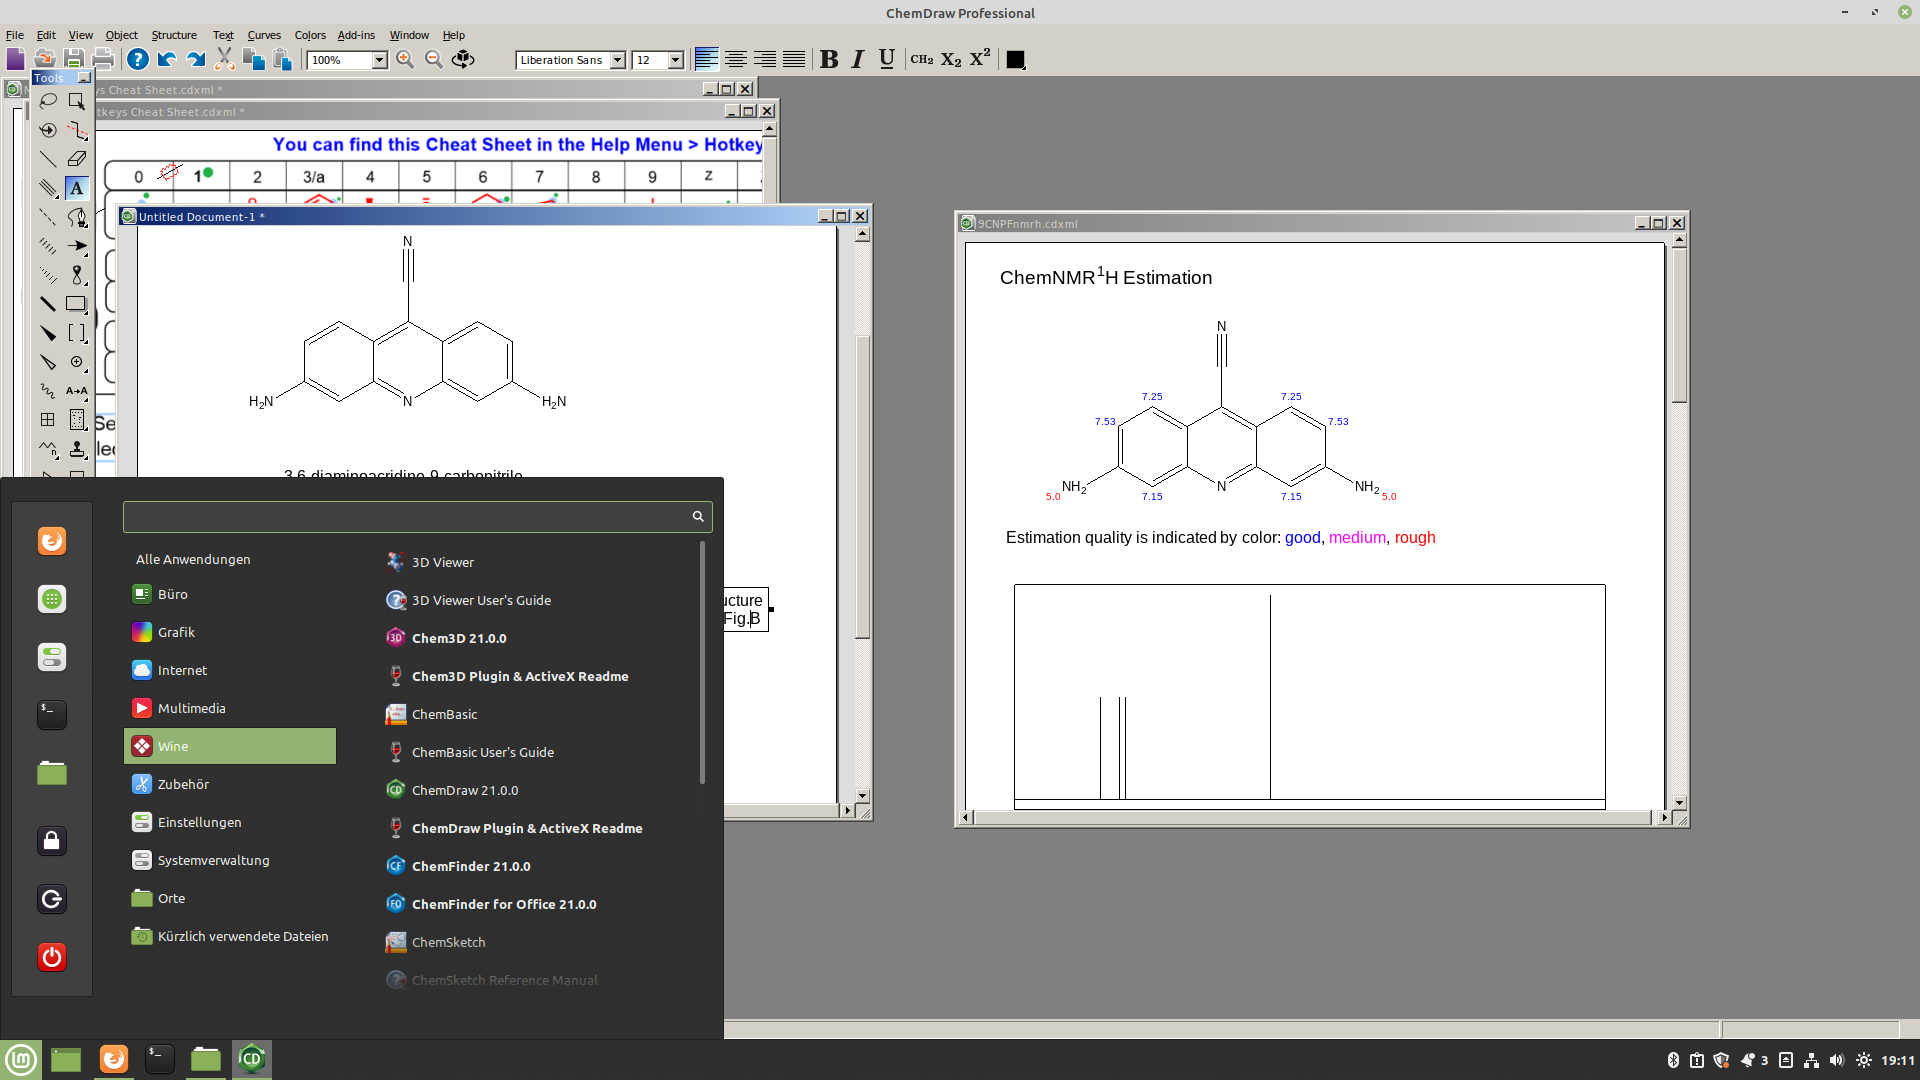Viewport: 1920px width, 1080px height.
Task: Open the Colors menu
Action: 310,35
